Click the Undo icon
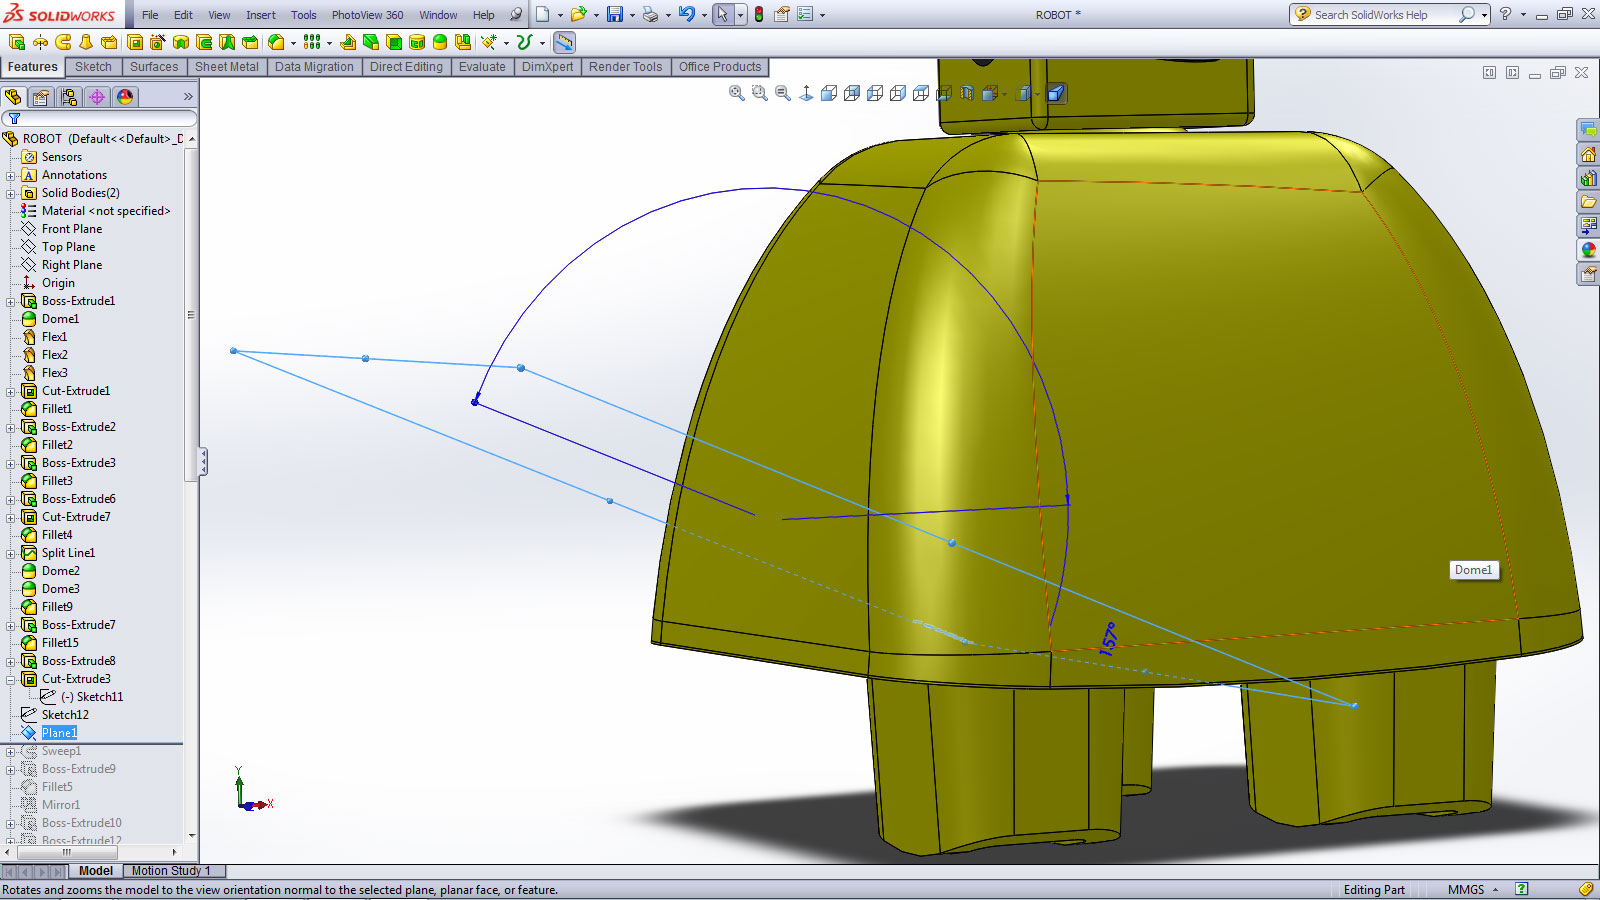 686,14
